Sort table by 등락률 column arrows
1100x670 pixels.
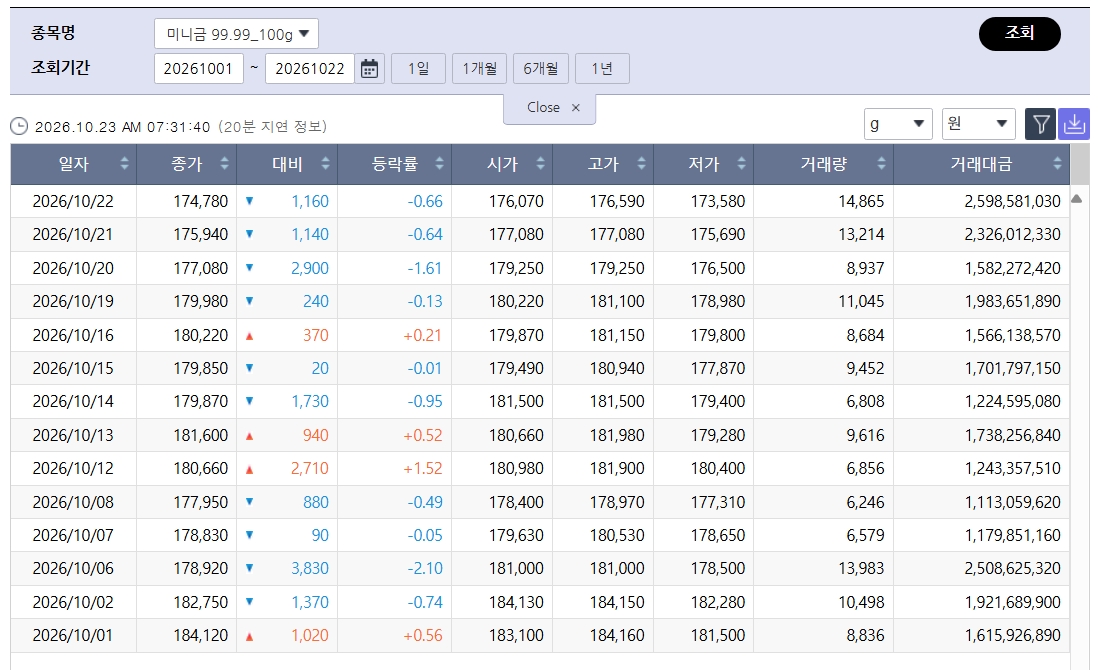point(439,163)
